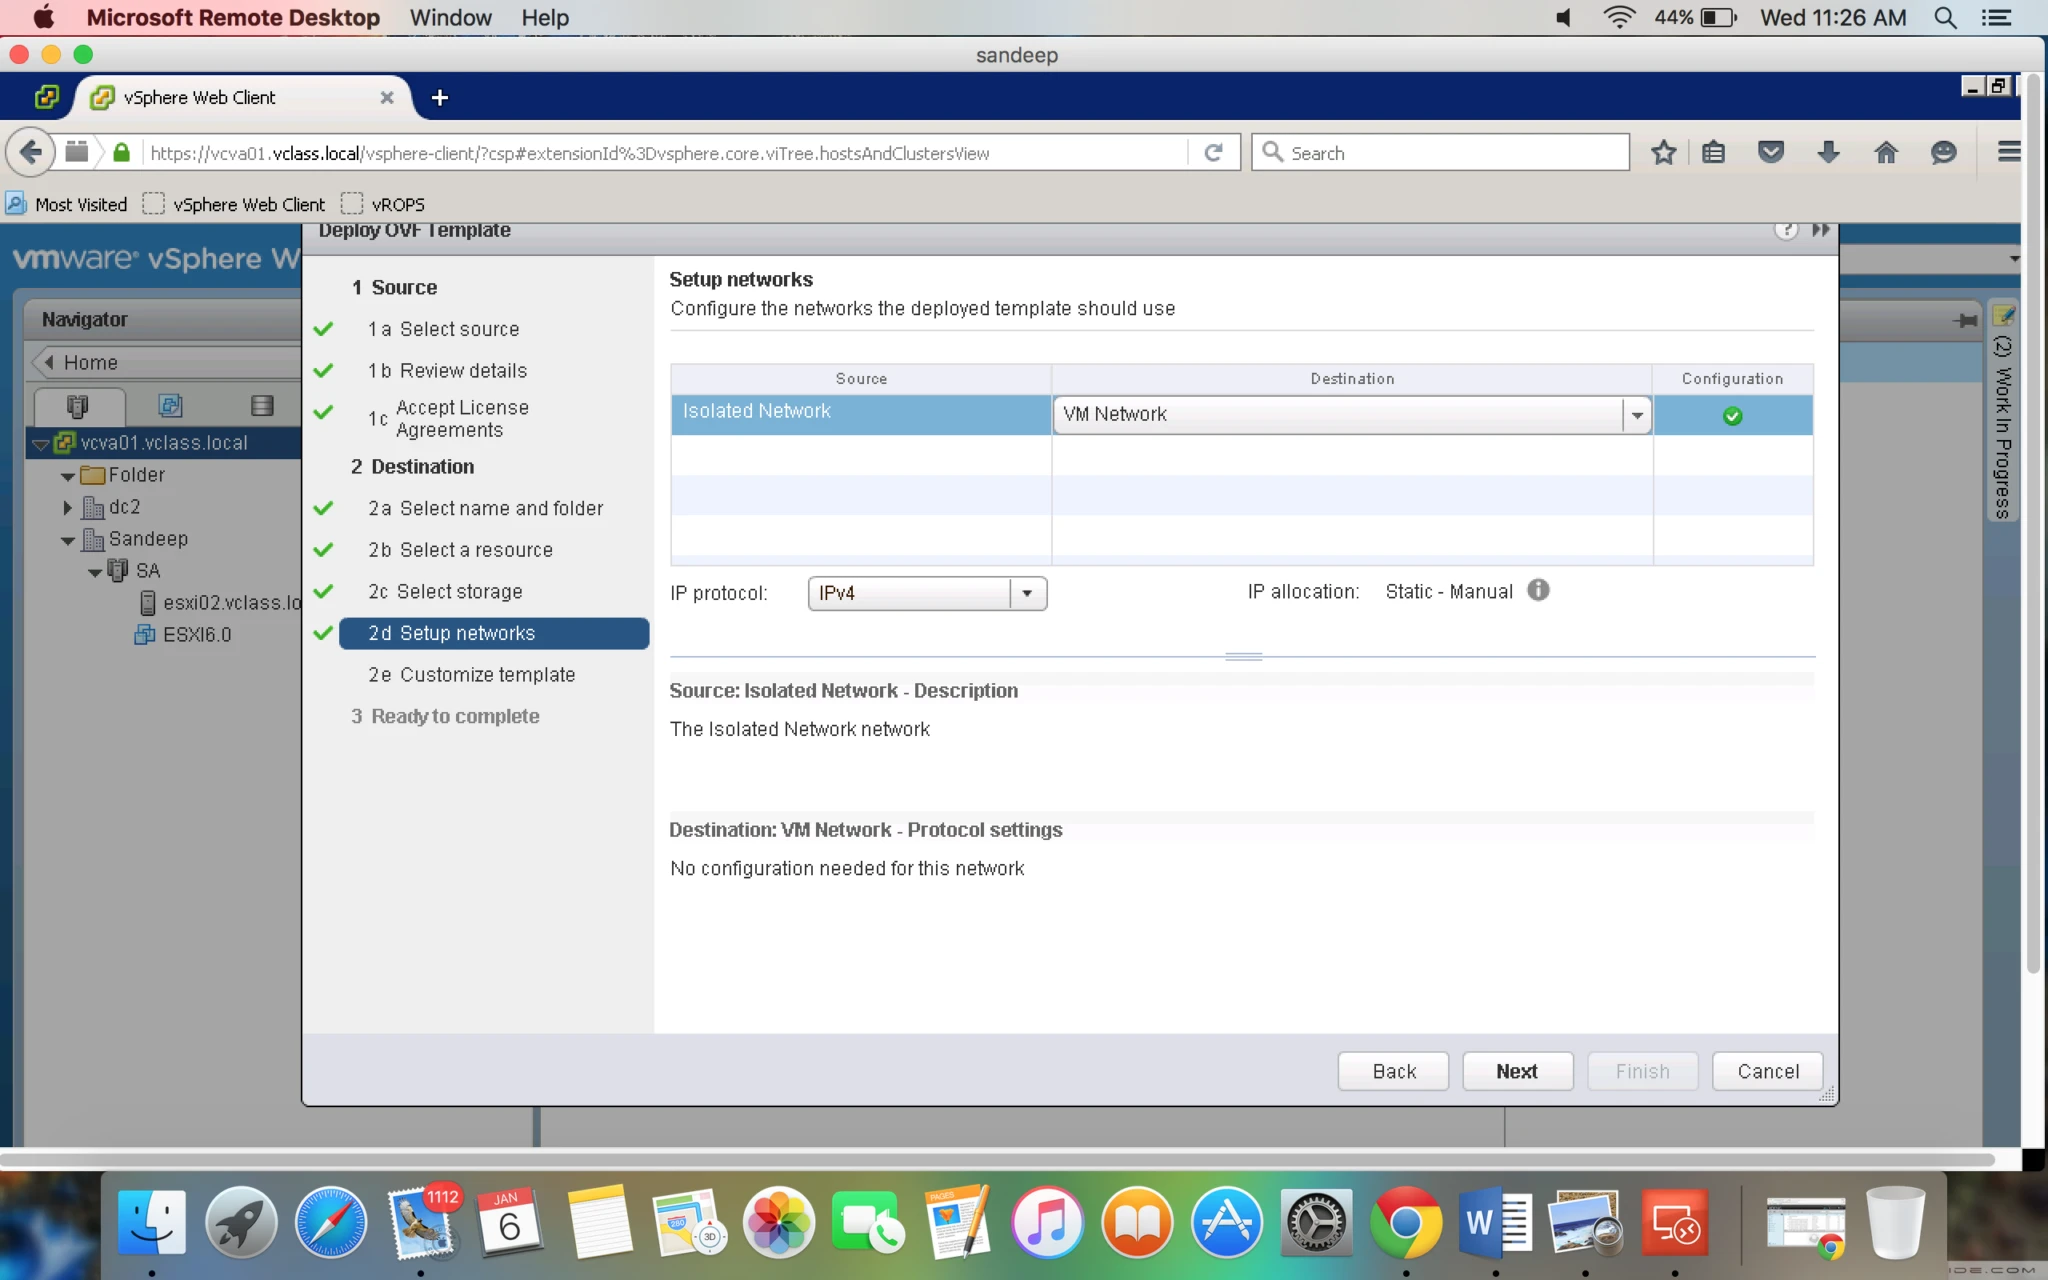
Task: Click the double-arrow minimize wizard icon
Action: (x=1820, y=230)
